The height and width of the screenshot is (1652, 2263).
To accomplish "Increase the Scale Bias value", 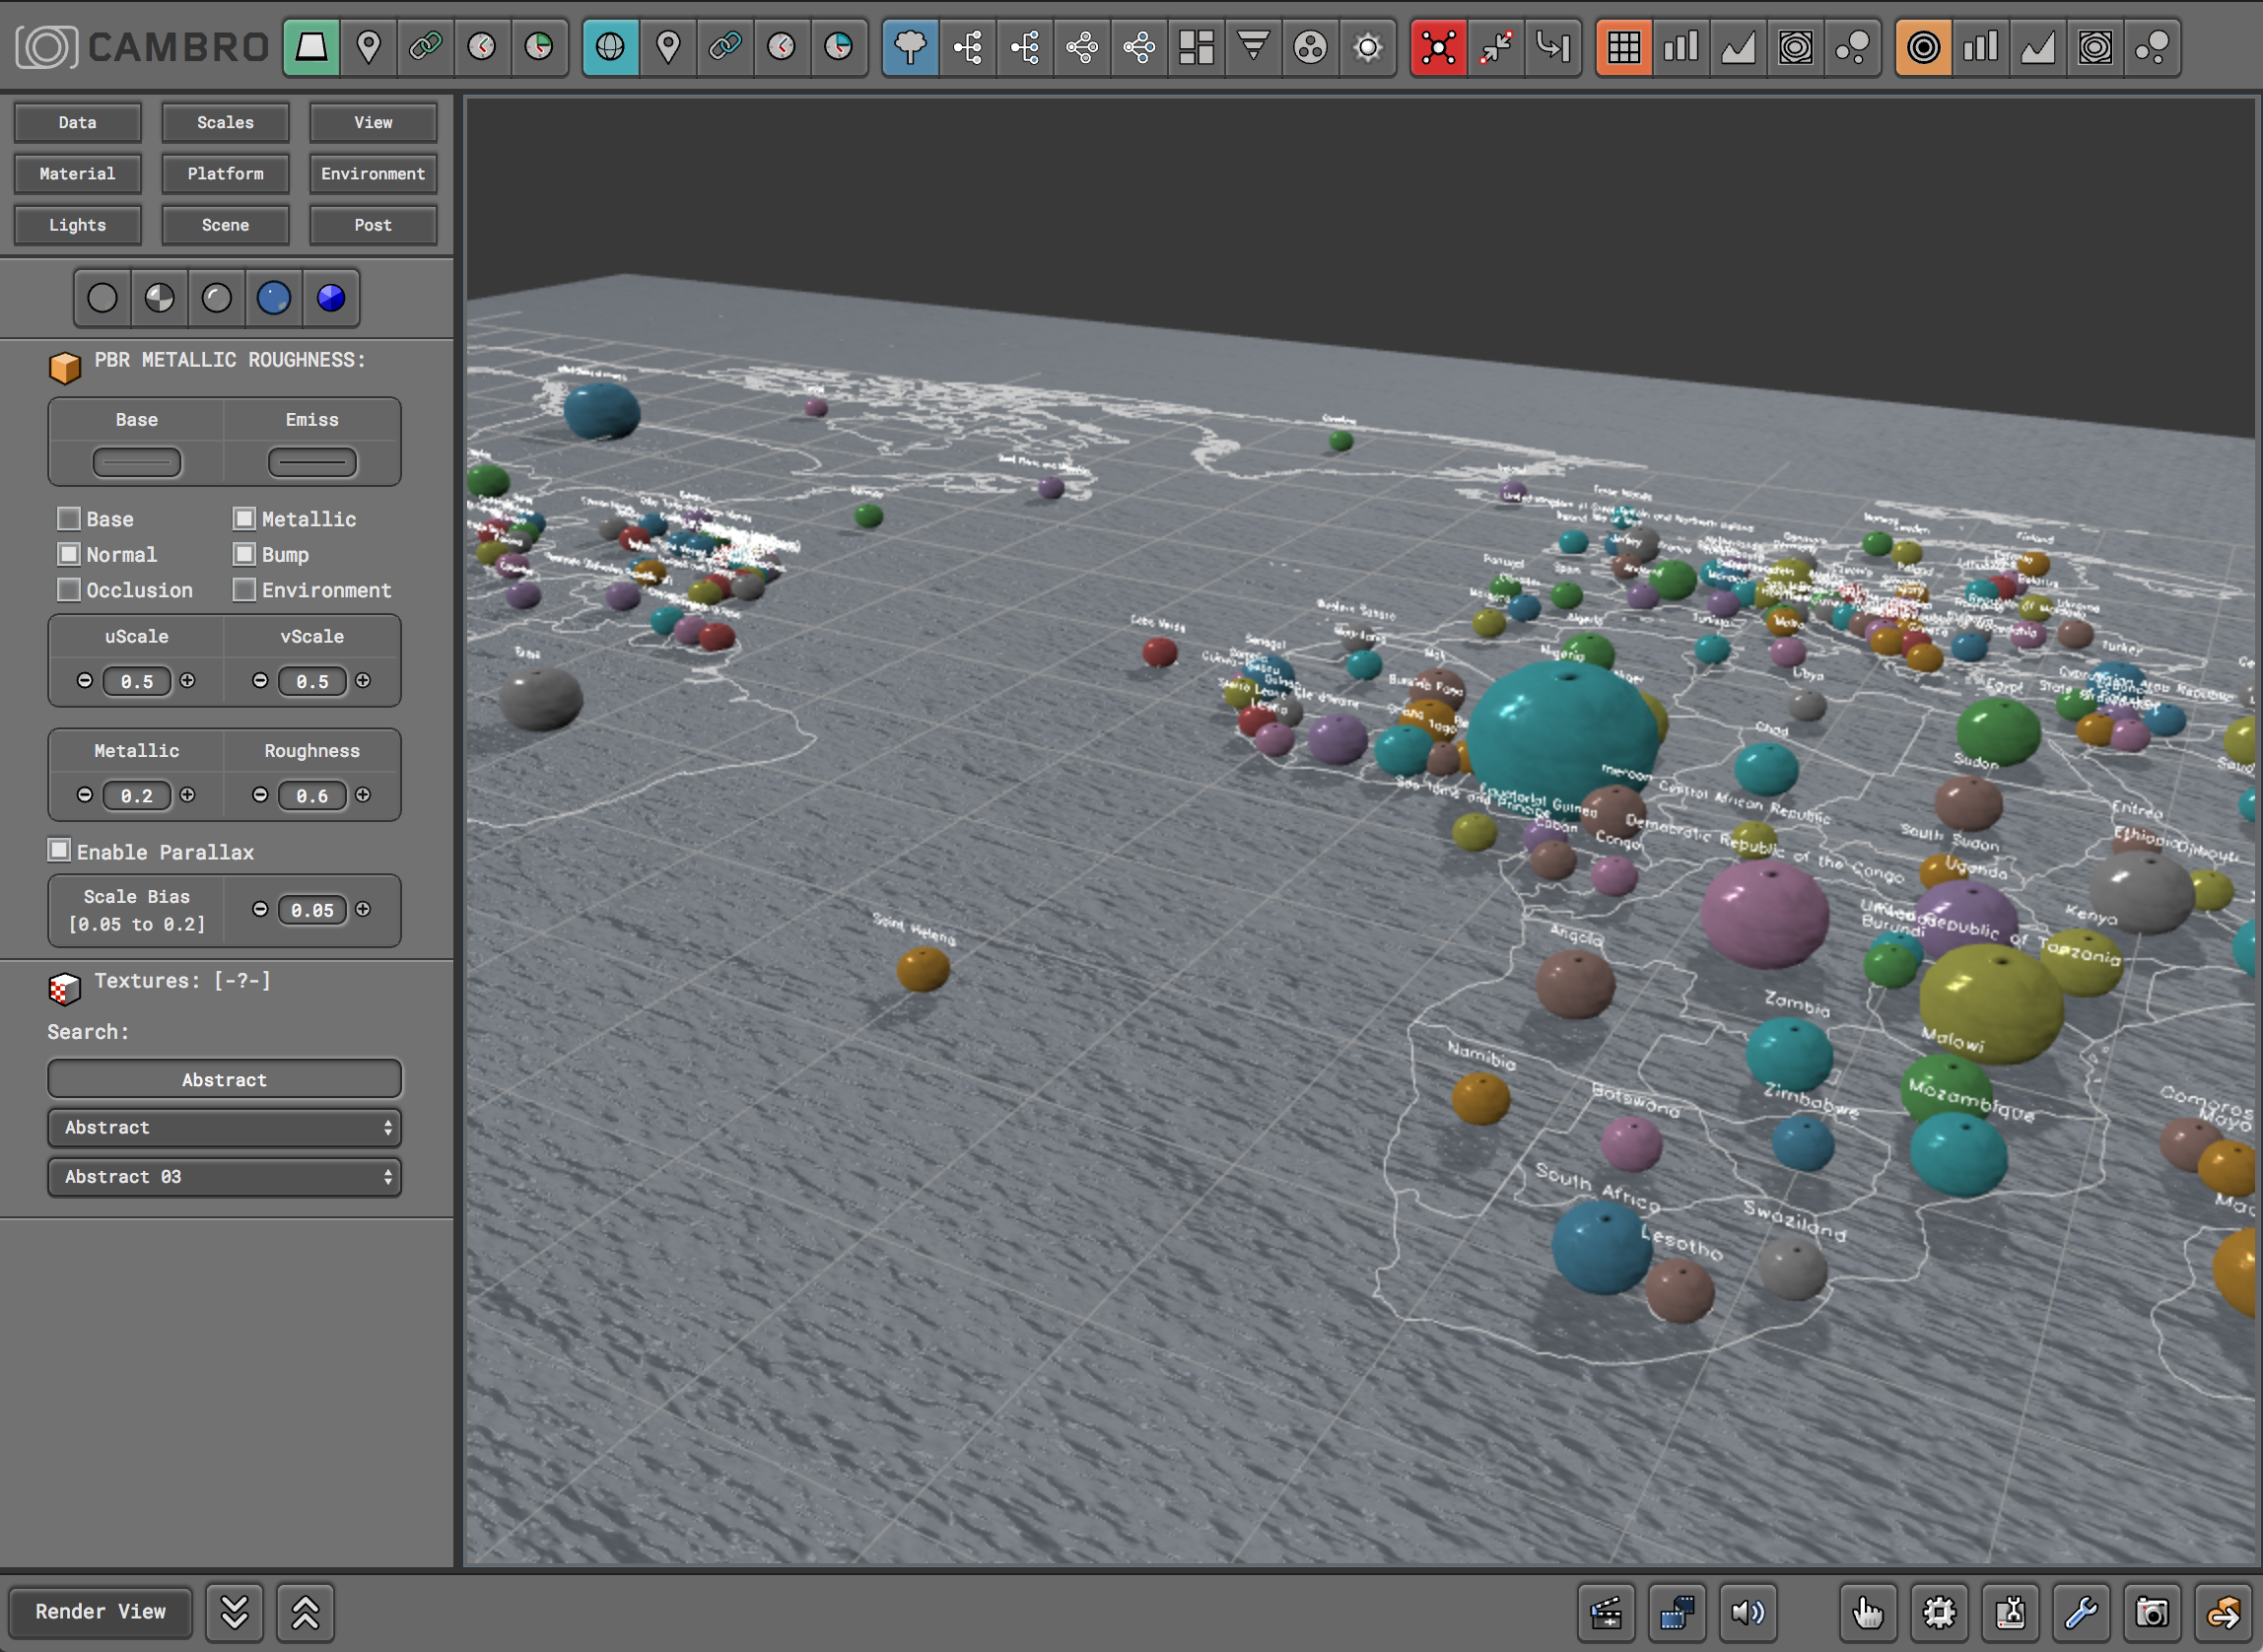I will (363, 909).
